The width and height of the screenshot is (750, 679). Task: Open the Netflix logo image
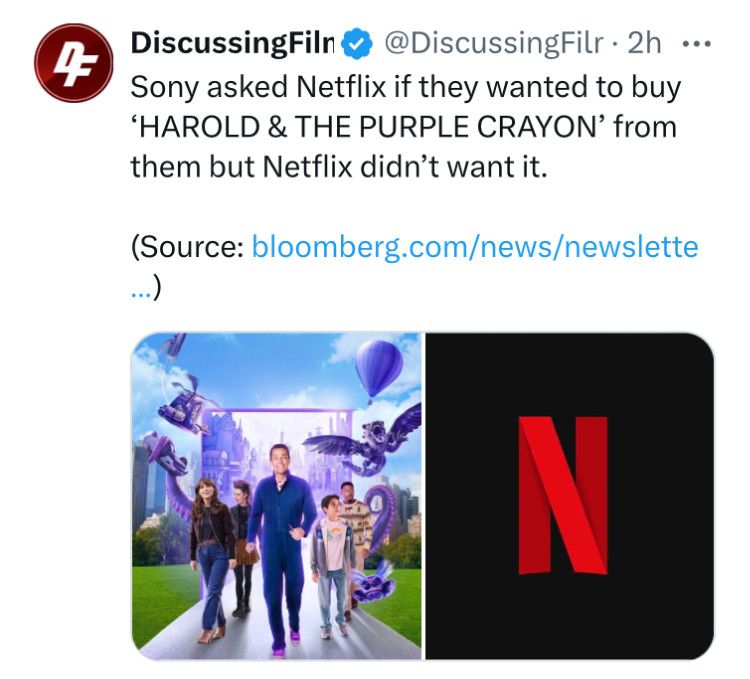tap(570, 496)
